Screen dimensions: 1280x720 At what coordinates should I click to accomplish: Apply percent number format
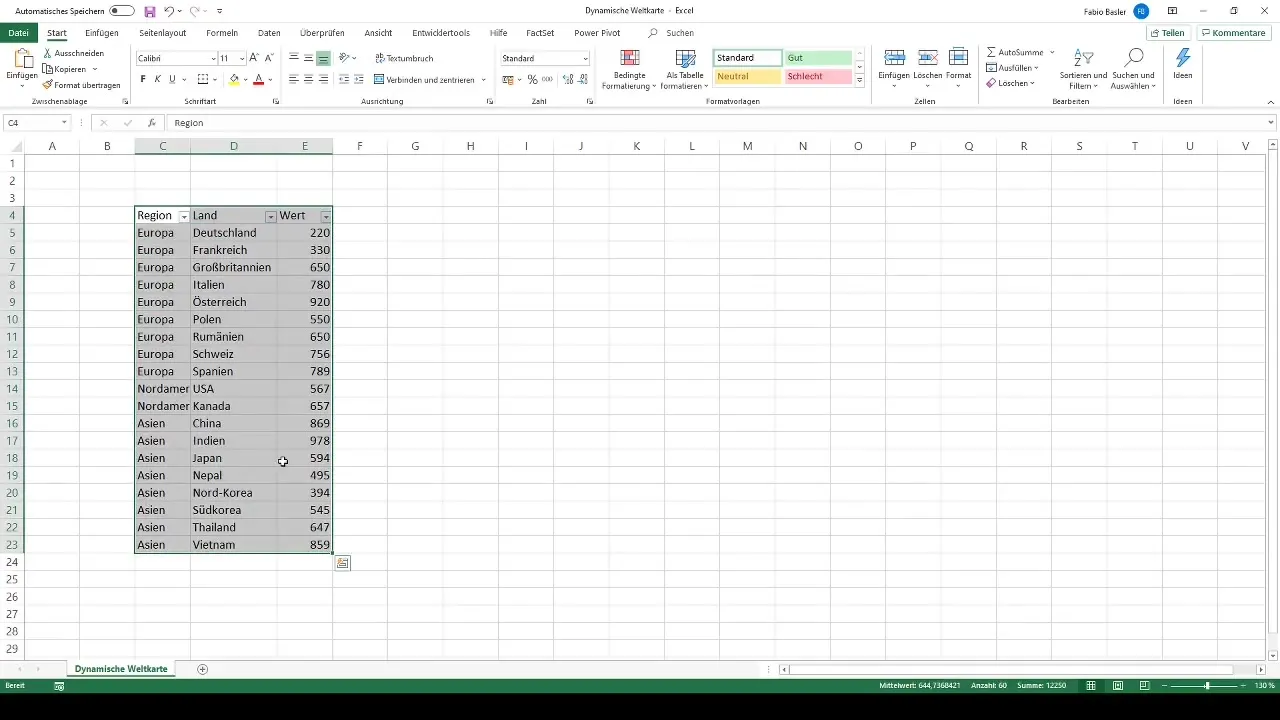pyautogui.click(x=532, y=79)
